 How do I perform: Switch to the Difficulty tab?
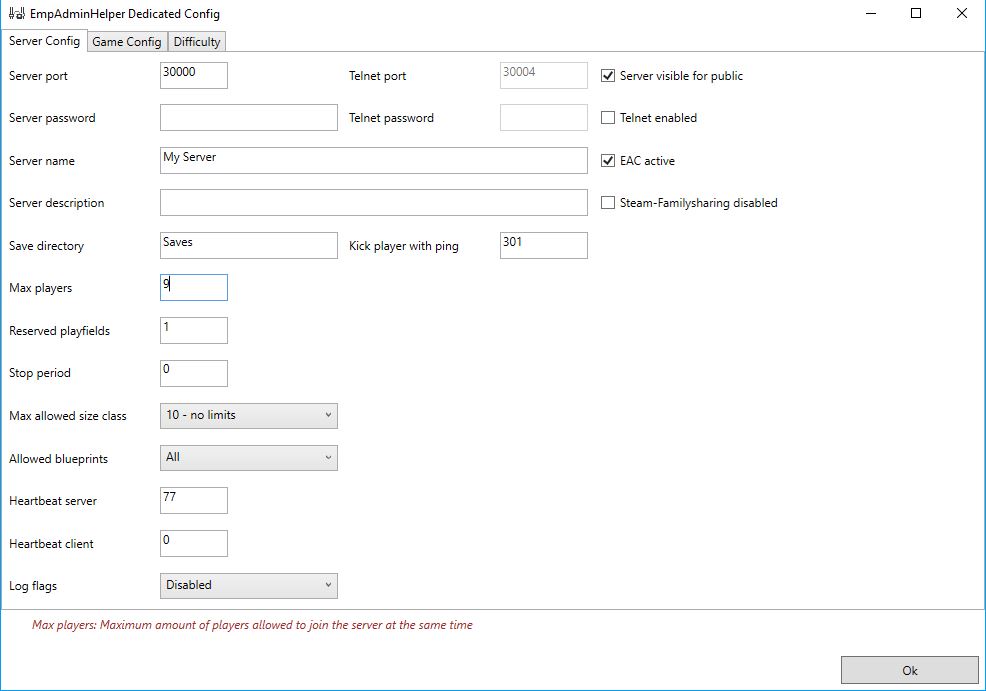pos(196,42)
